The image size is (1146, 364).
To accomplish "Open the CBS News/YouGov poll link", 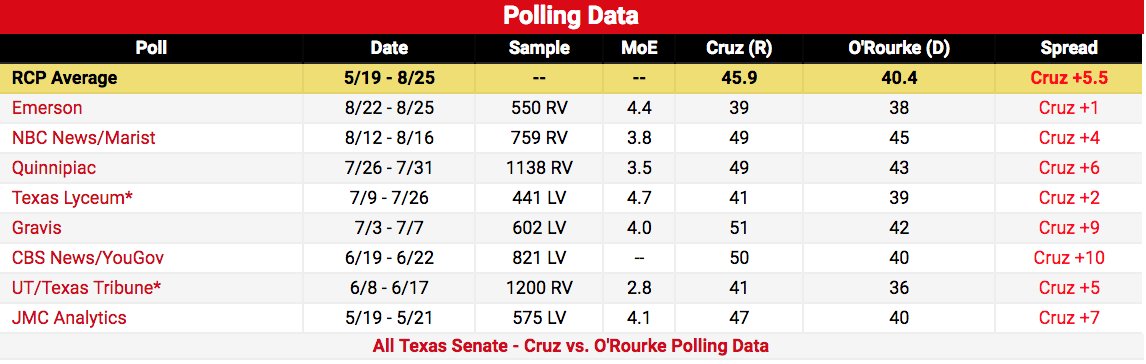I will 88,258.
